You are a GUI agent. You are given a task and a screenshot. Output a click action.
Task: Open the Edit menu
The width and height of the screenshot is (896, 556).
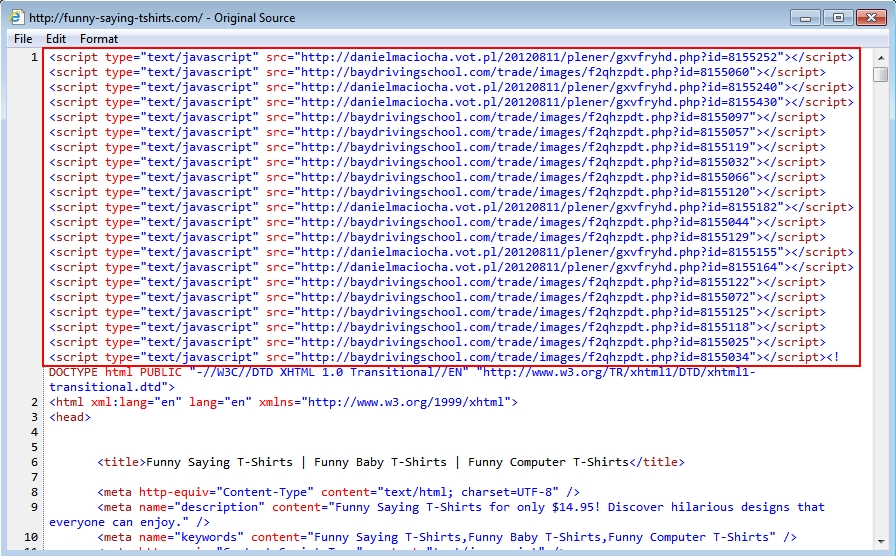(x=56, y=39)
